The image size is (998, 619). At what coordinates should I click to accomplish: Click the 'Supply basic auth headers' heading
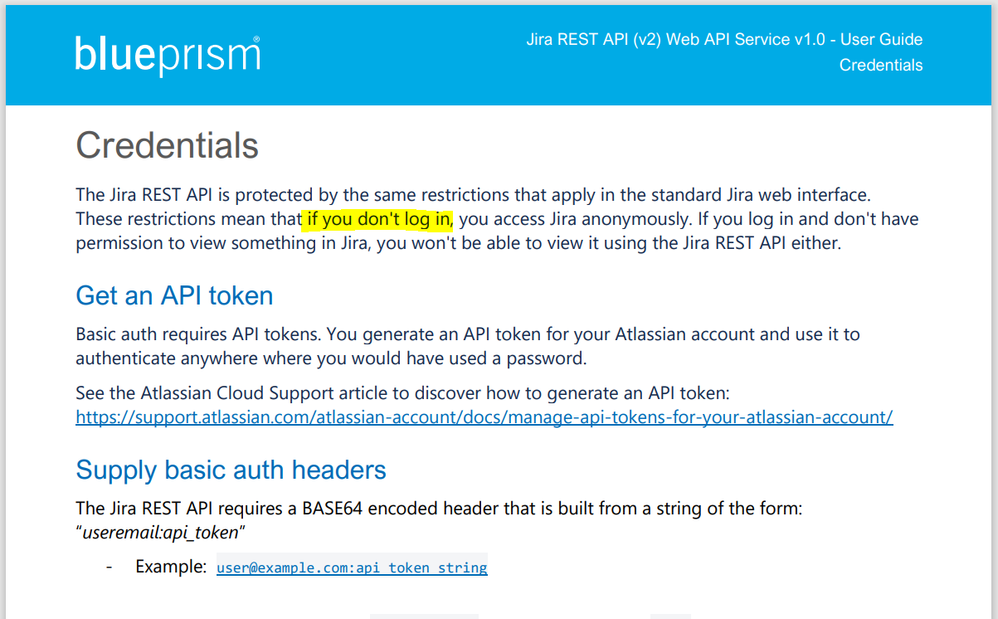231,470
